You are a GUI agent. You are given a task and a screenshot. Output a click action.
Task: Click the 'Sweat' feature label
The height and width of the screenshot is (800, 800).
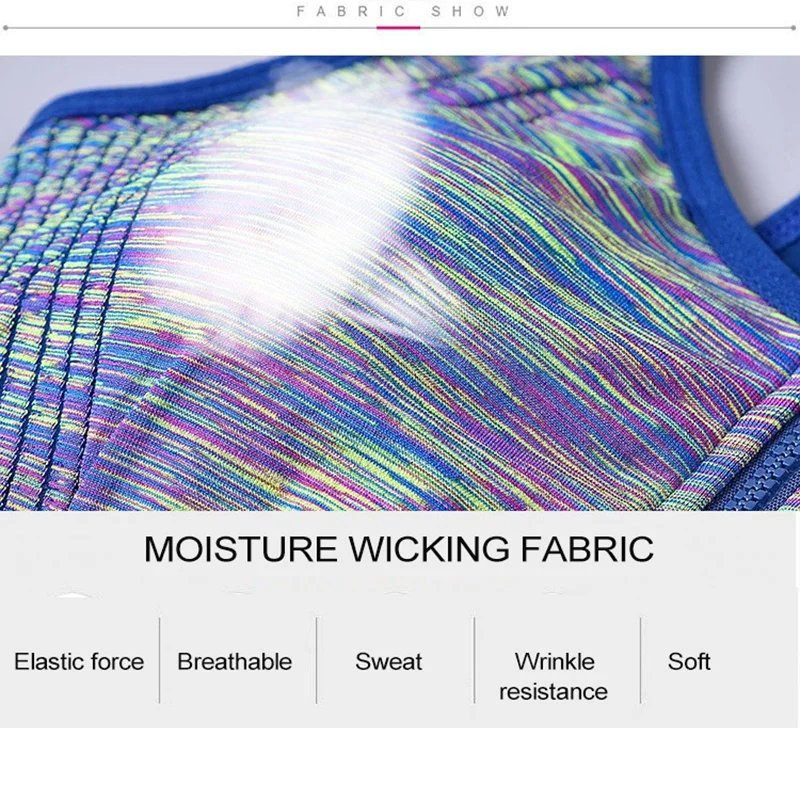tap(389, 662)
